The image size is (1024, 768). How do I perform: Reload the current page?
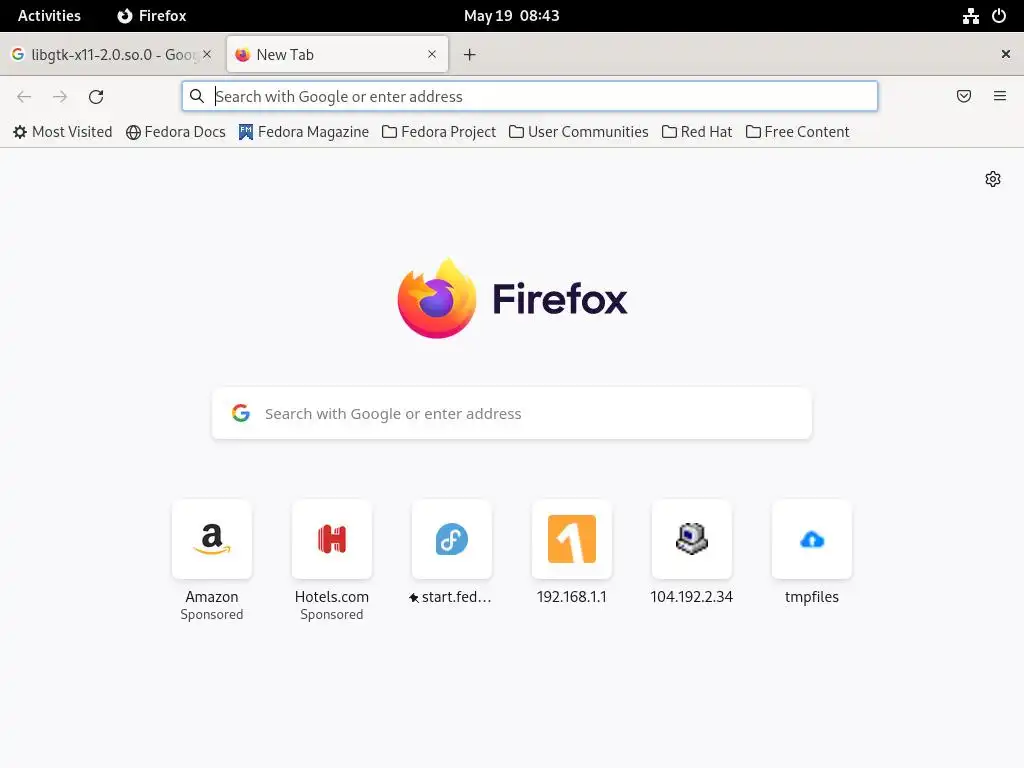point(96,97)
